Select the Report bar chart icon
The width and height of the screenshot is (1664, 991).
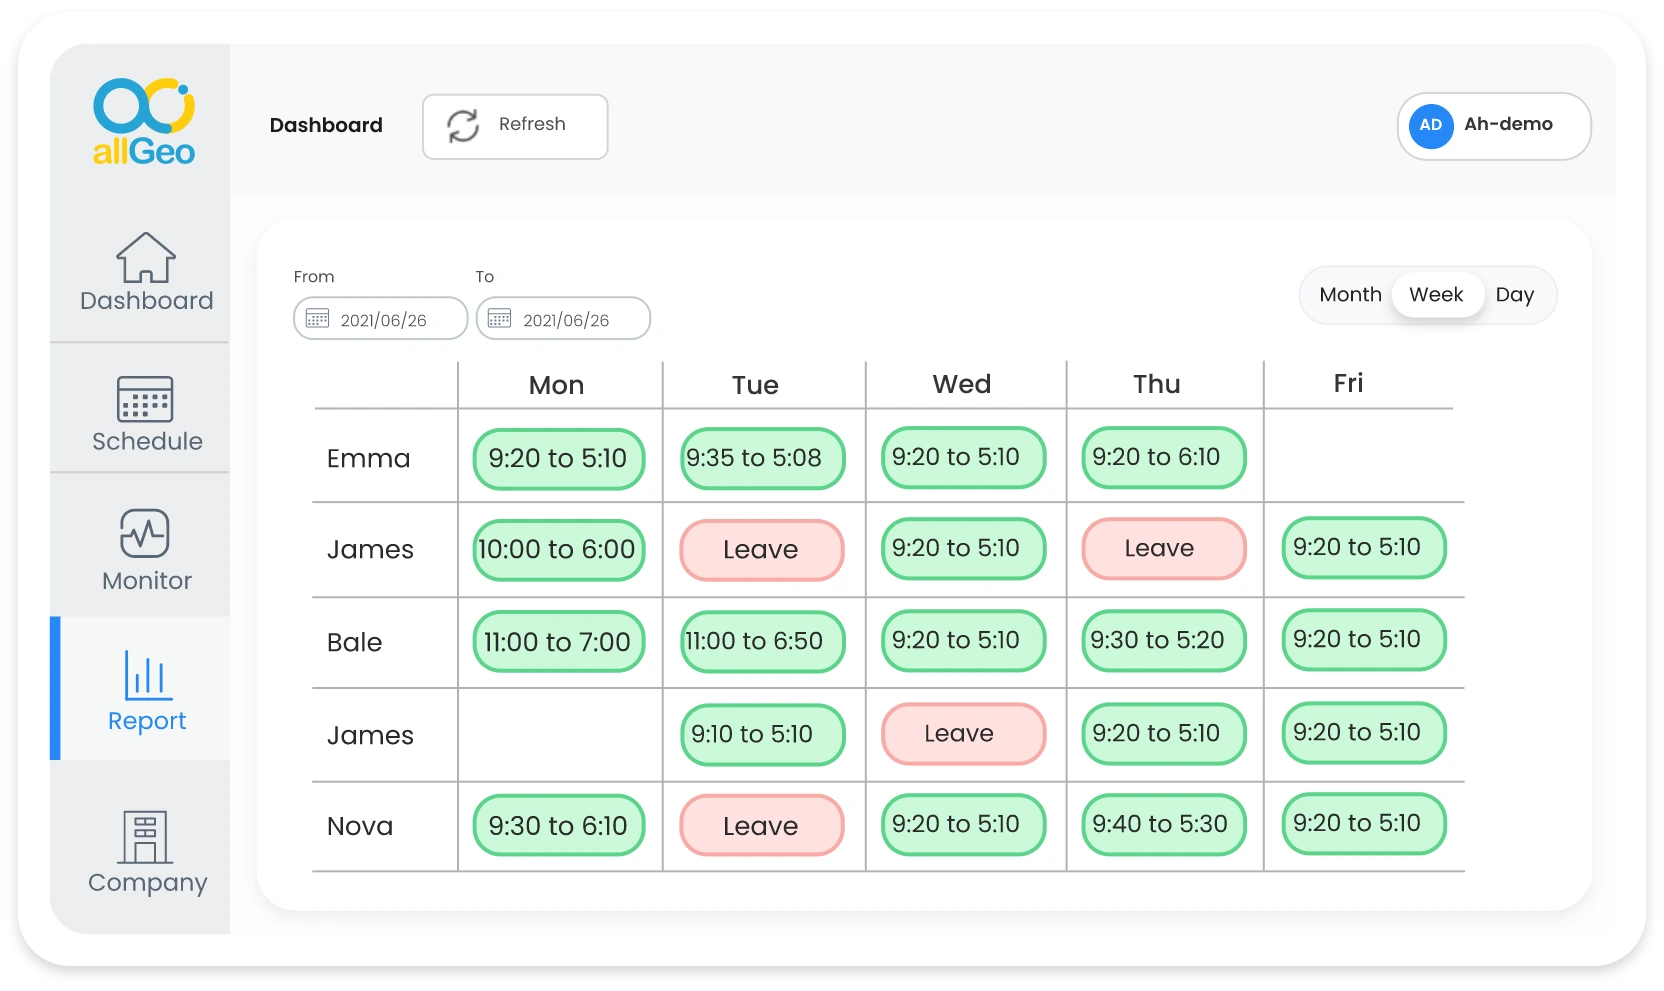pyautogui.click(x=148, y=675)
